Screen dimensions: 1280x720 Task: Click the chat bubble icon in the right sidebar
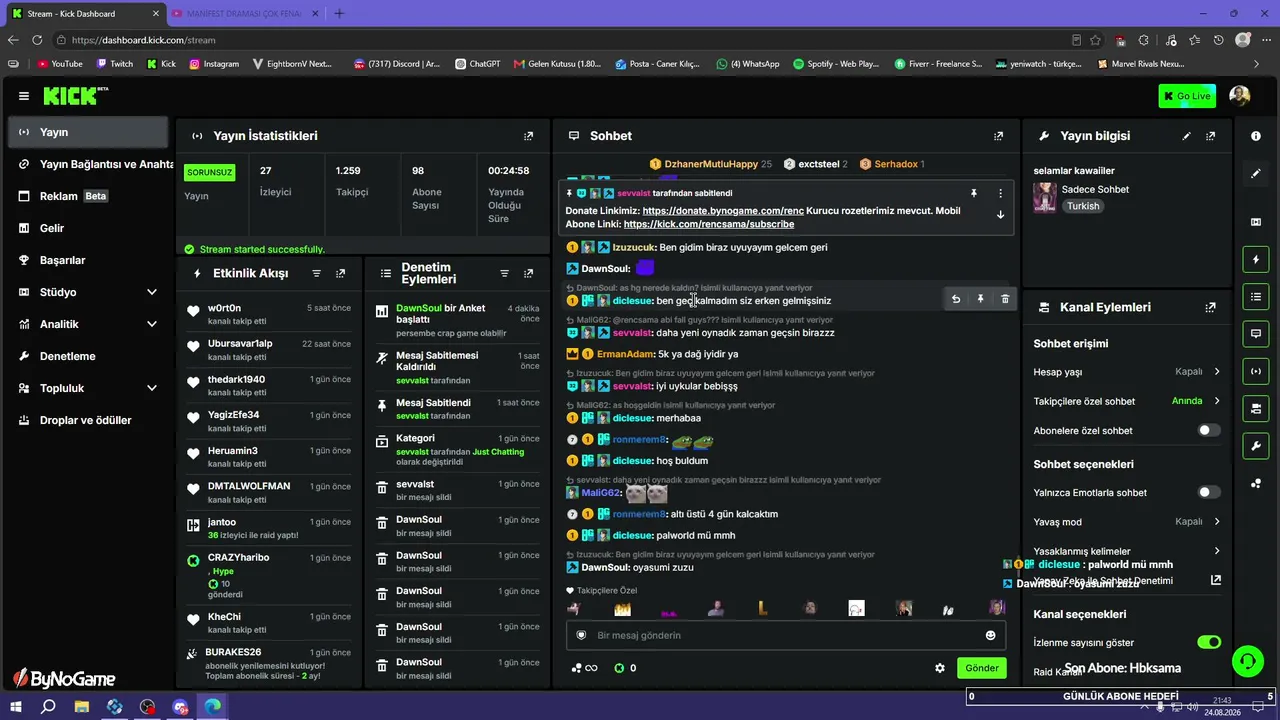click(1256, 333)
